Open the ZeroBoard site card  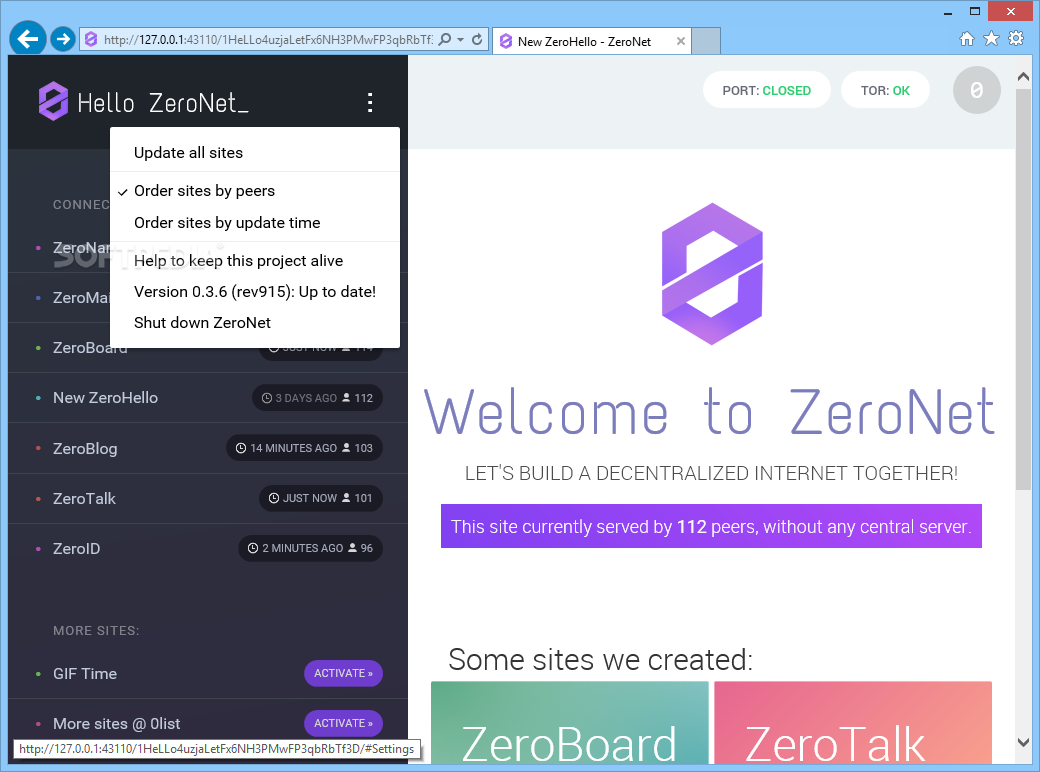click(x=570, y=723)
